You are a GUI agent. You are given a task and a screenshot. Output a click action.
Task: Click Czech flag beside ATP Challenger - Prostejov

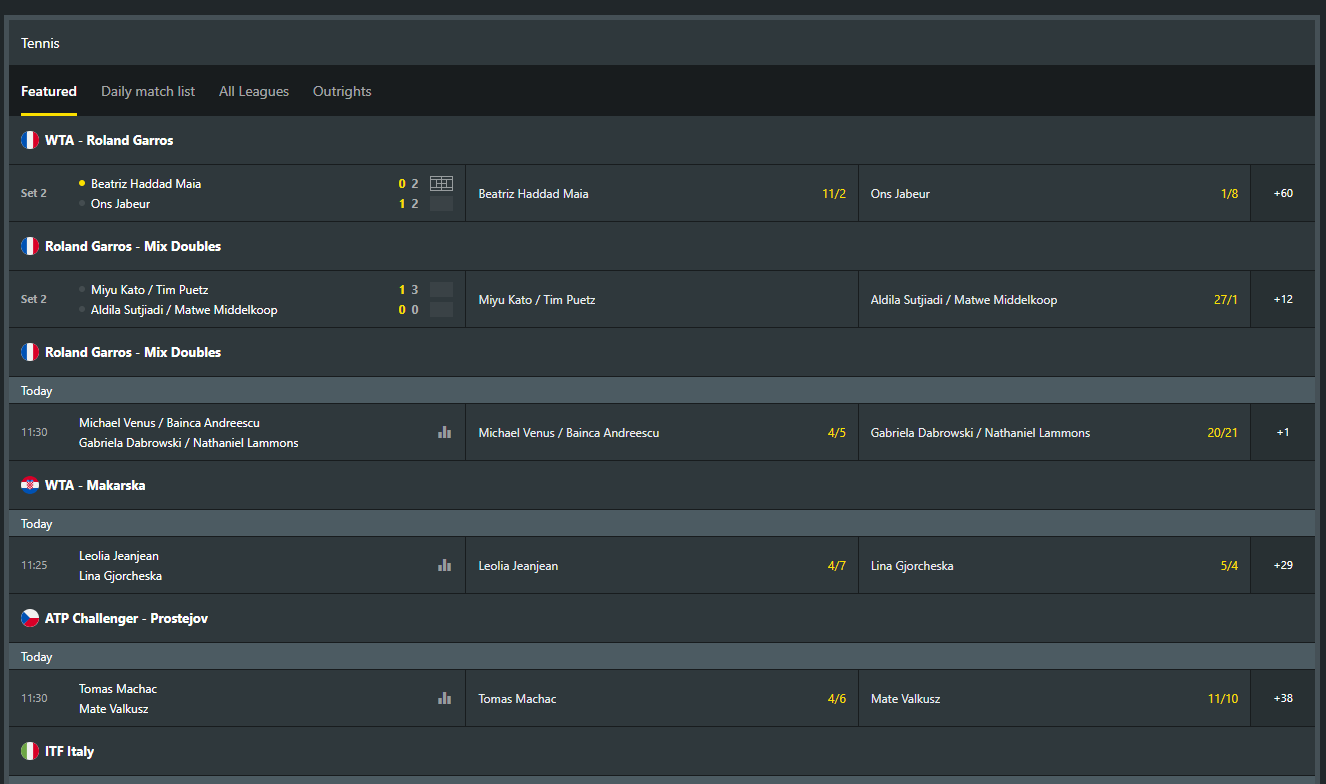(x=30, y=619)
